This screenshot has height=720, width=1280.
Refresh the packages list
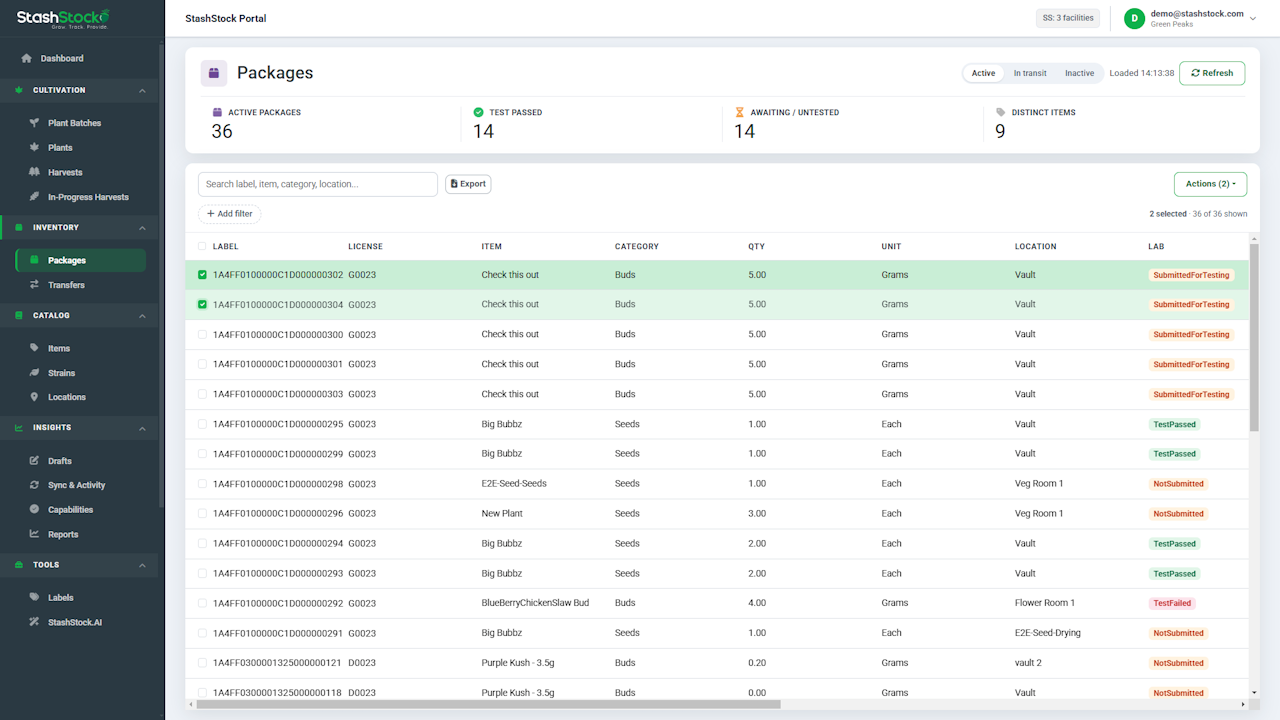coord(1212,73)
